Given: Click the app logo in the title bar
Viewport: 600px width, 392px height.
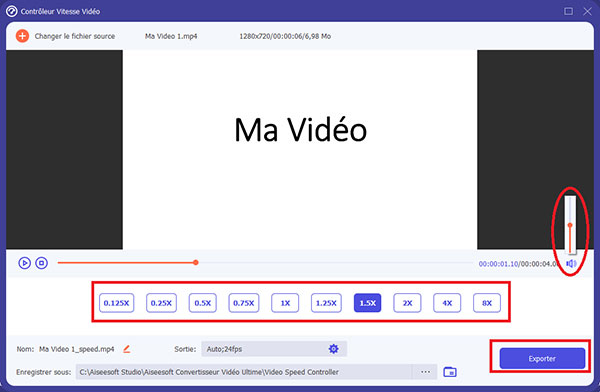Looking at the screenshot, I should click(11, 11).
